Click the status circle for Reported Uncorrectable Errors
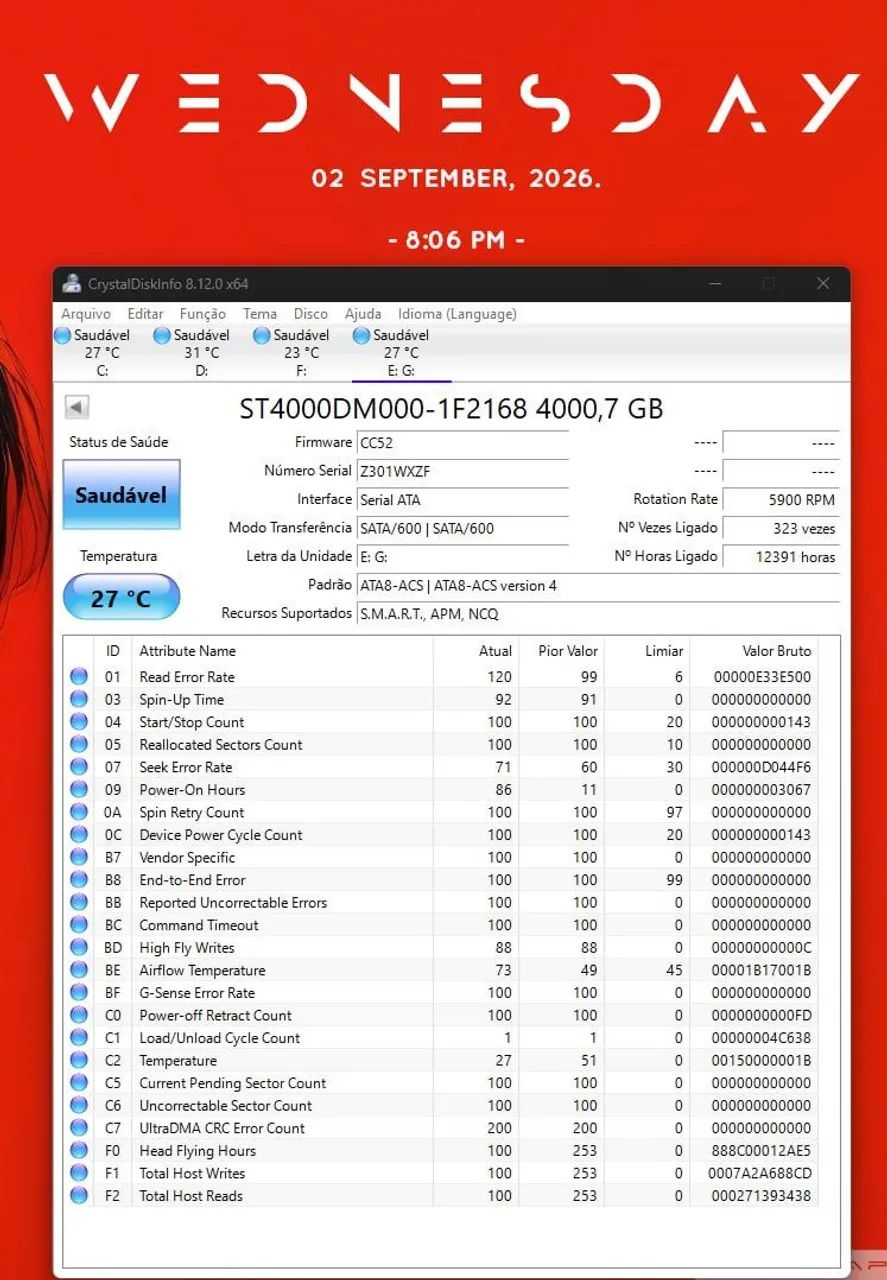This screenshot has width=887, height=1280. click(79, 903)
